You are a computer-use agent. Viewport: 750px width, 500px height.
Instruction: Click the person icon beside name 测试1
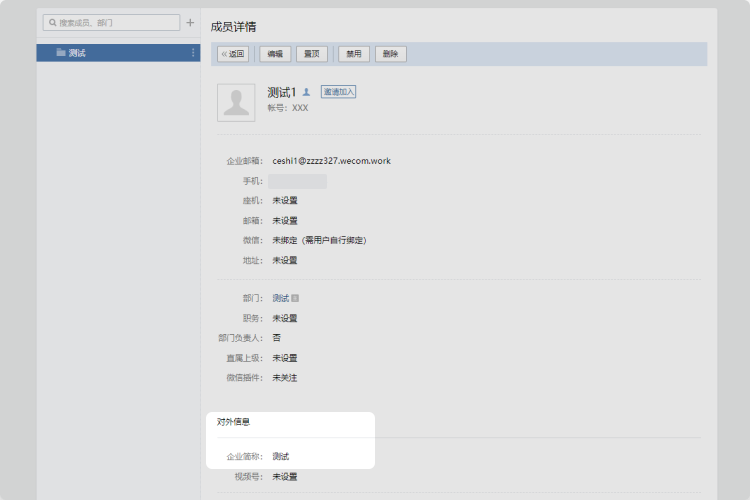tap(306, 92)
